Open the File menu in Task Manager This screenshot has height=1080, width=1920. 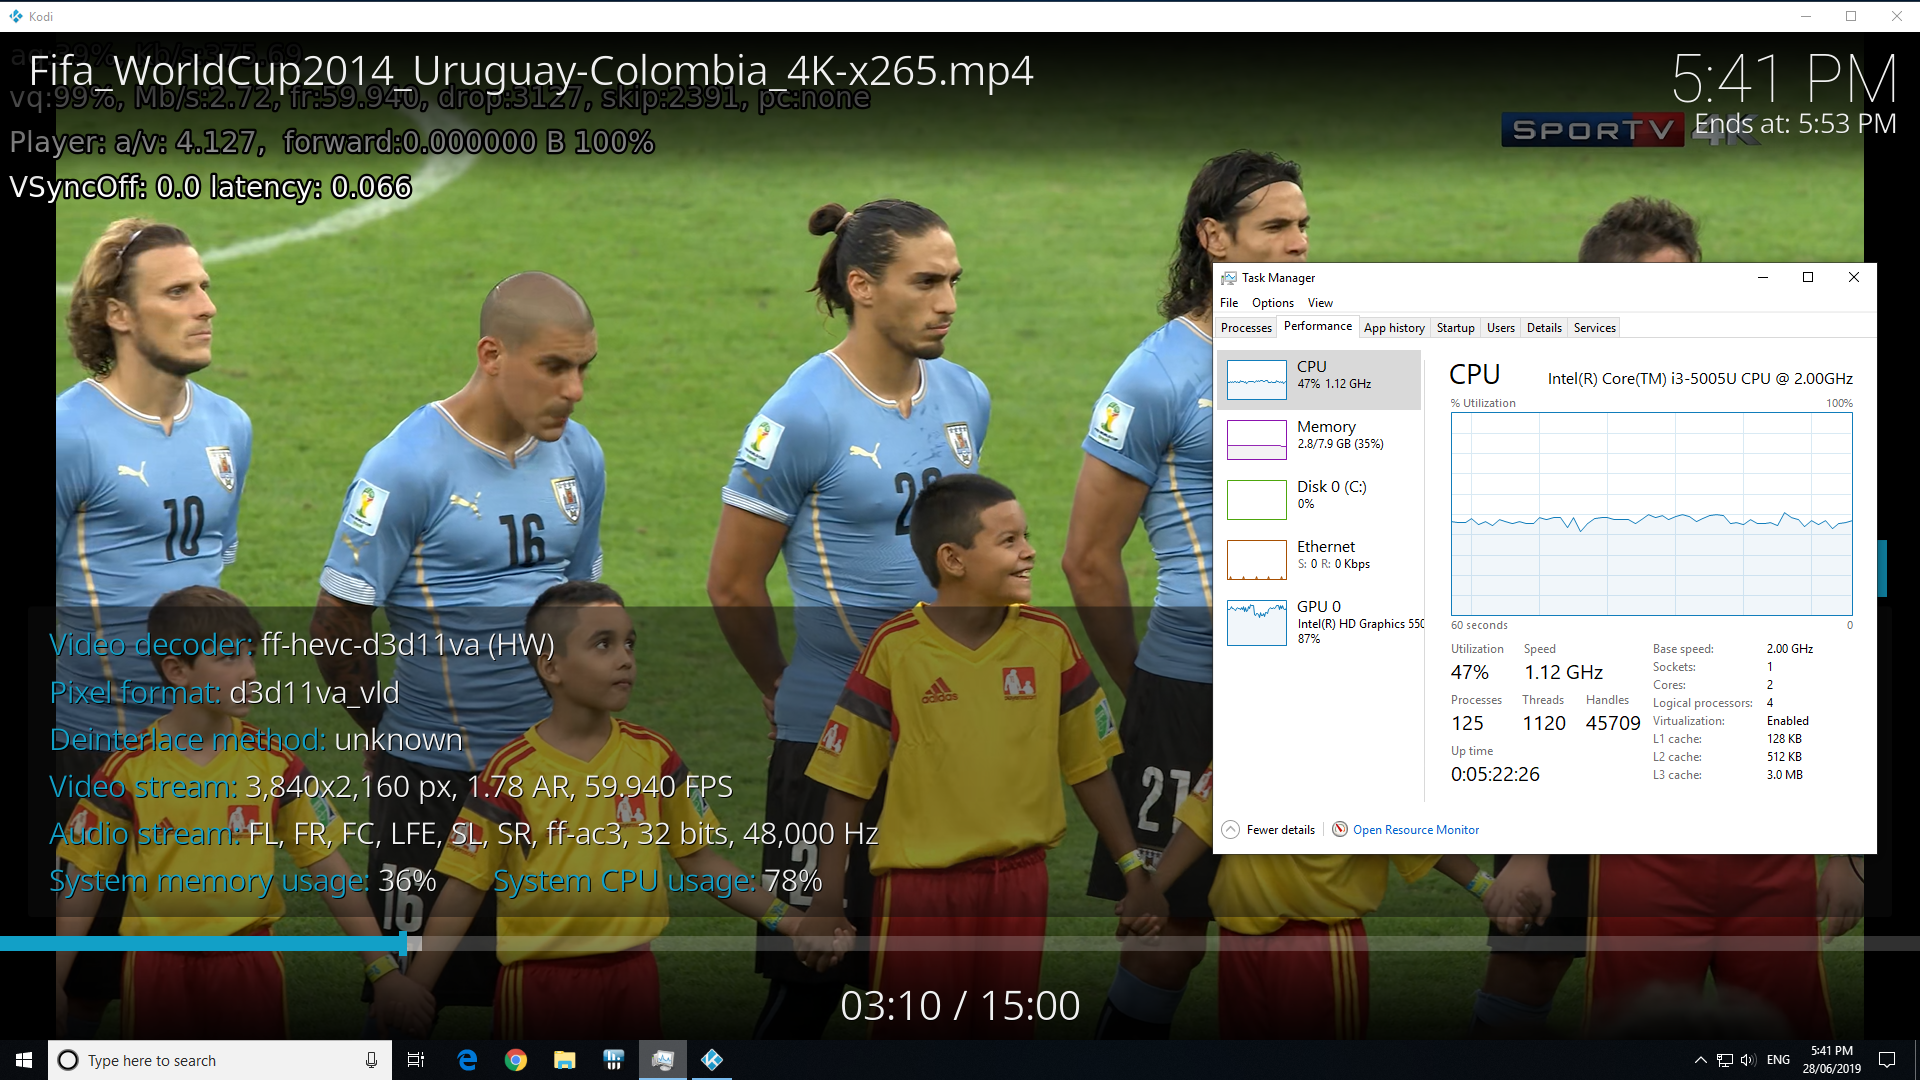tap(1229, 303)
